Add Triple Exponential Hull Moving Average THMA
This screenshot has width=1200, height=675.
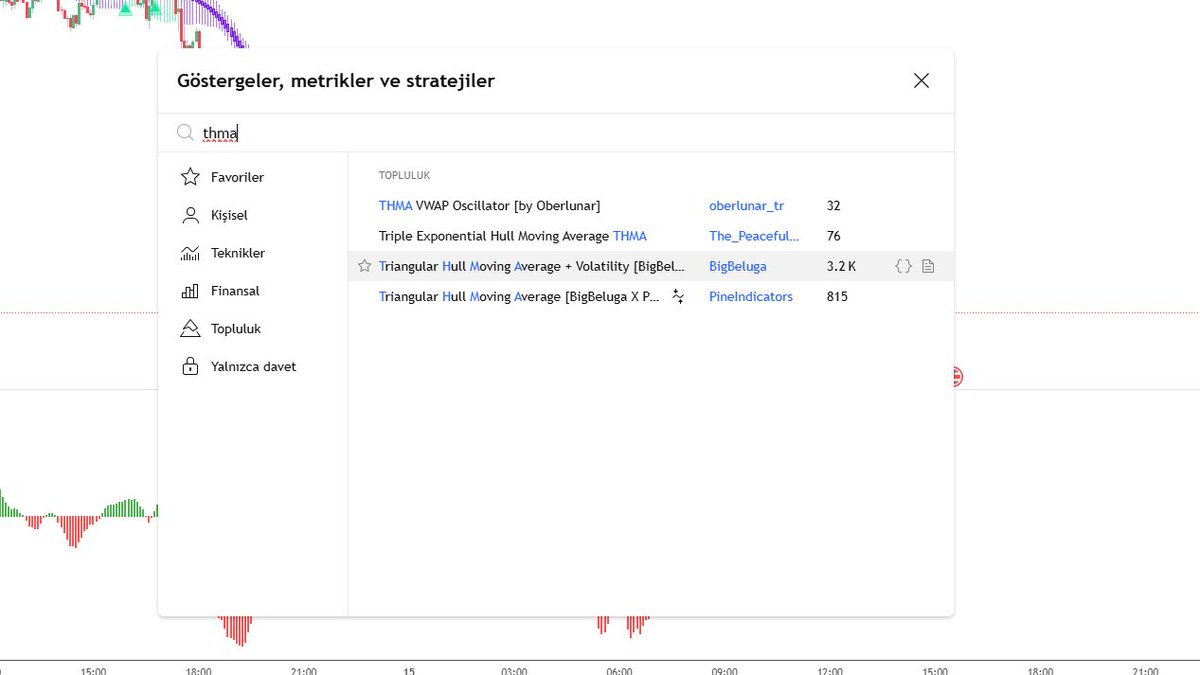tap(513, 236)
